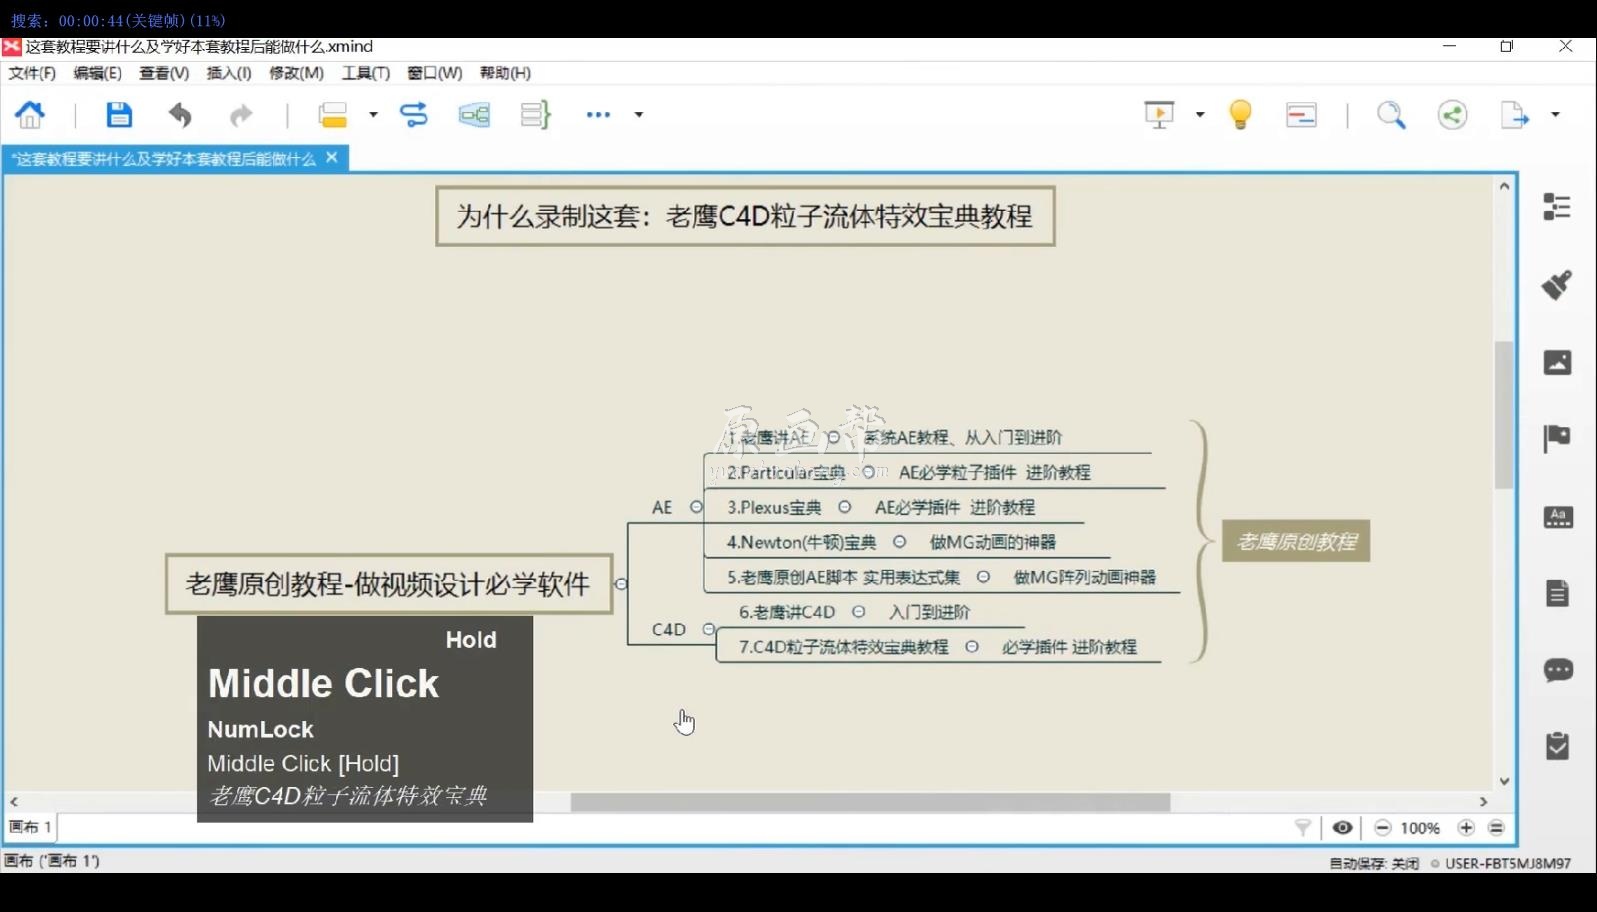Add a summary bracket
This screenshot has height=912, width=1597.
pyautogui.click(x=536, y=115)
